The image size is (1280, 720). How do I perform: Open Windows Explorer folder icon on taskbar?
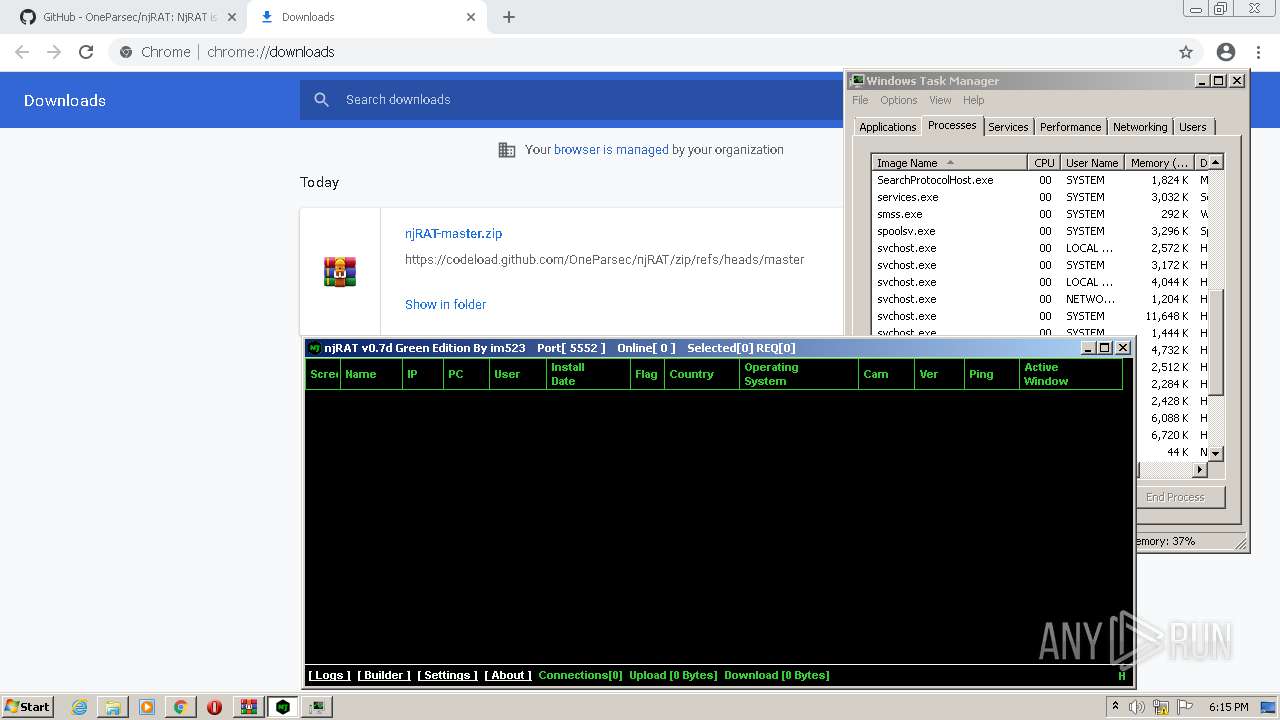(113, 707)
